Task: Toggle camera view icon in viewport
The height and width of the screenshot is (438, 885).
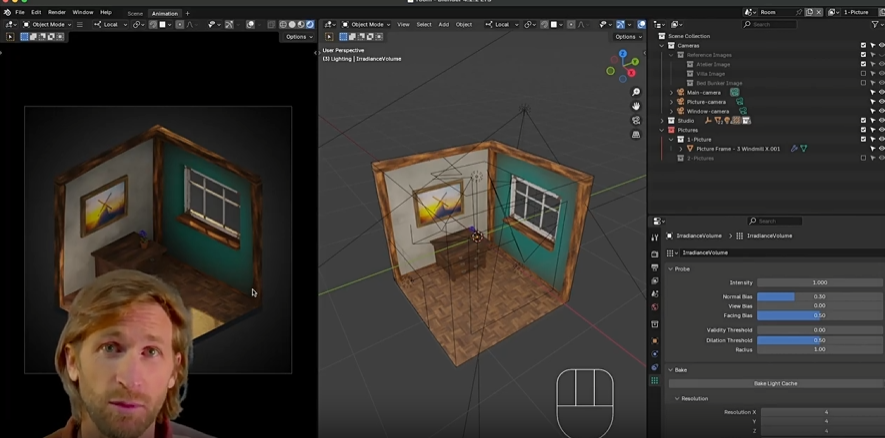Action: pyautogui.click(x=636, y=120)
